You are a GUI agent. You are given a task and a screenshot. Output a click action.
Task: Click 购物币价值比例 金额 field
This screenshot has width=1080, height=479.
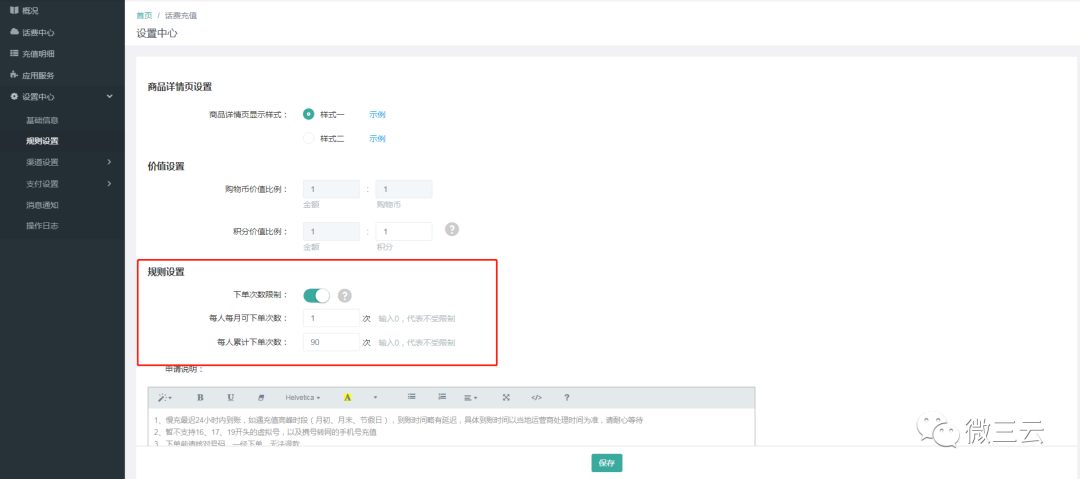point(331,190)
